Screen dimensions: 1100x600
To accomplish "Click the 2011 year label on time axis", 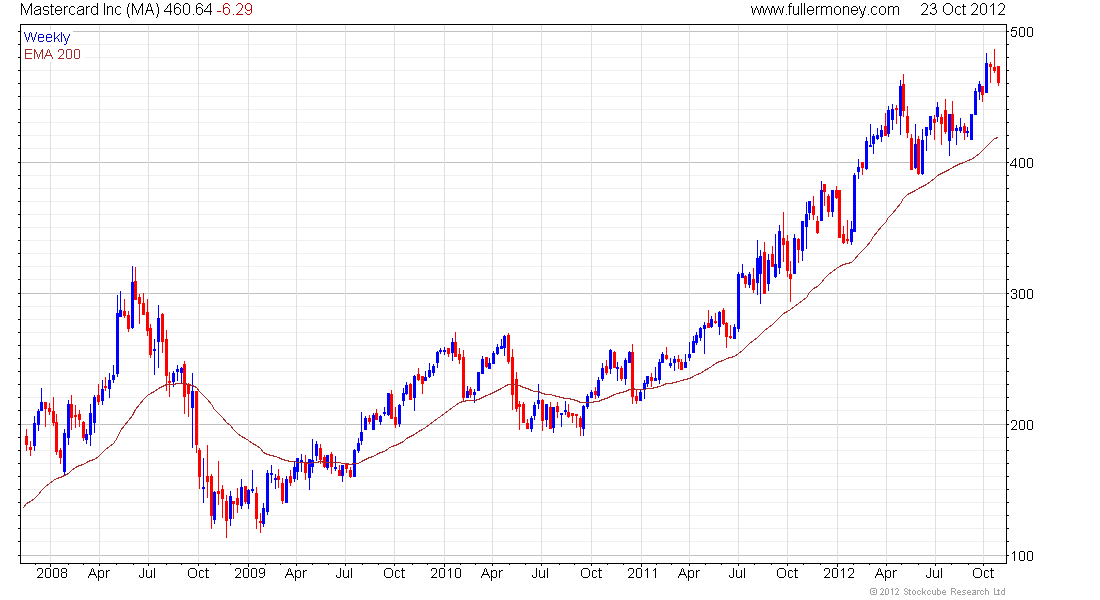I will pos(643,573).
